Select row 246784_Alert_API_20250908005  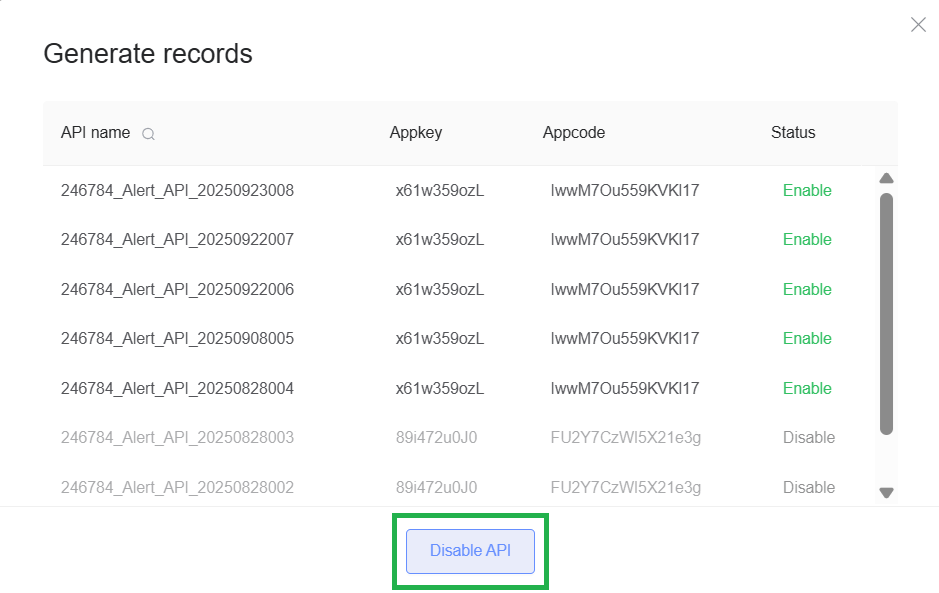coord(177,338)
